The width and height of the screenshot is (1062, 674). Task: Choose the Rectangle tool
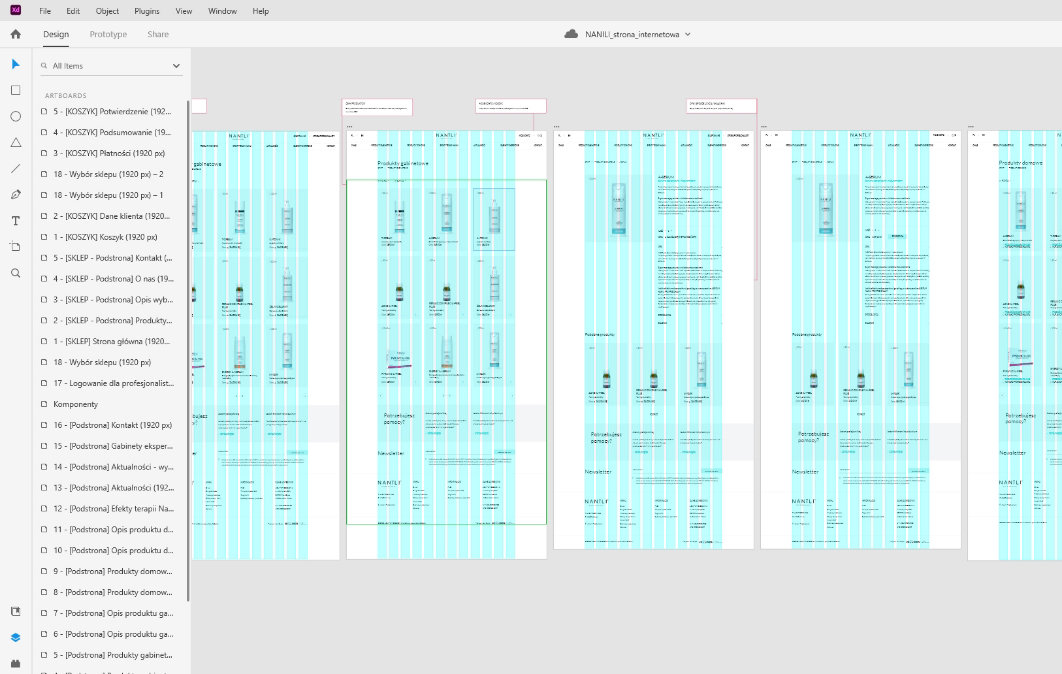coord(15,90)
